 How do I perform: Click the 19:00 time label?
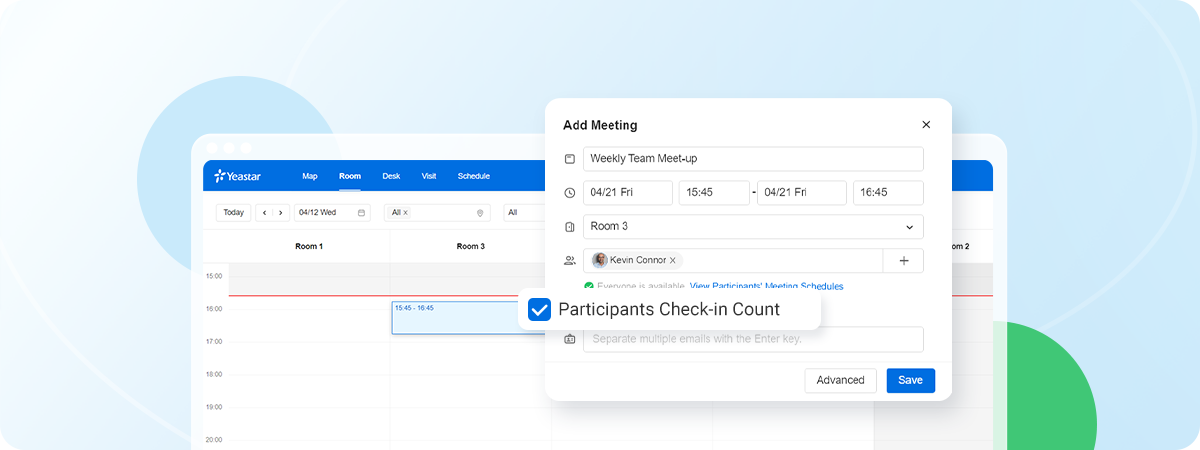click(214, 408)
